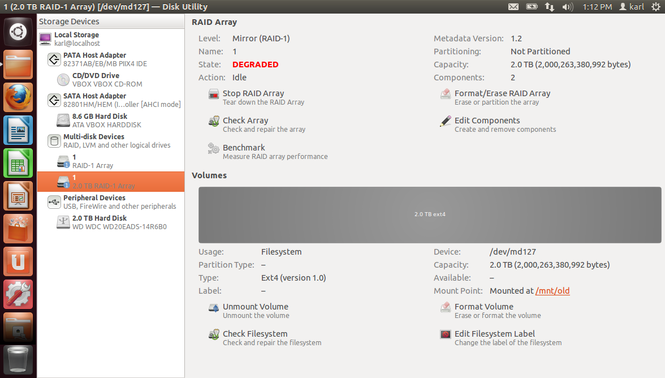The height and width of the screenshot is (378, 665).
Task: Click the Edit Filesystem Label icon
Action: 445,335
